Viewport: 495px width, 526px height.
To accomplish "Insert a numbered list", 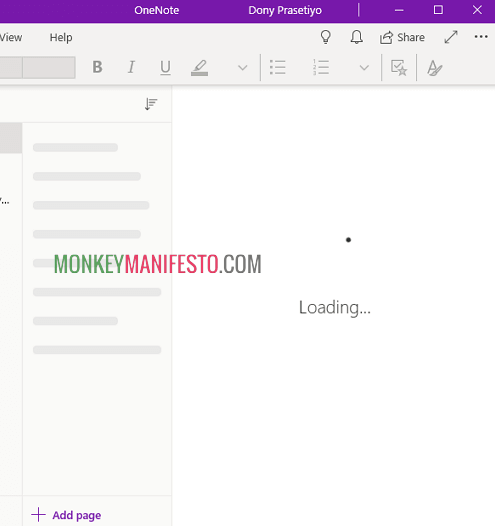I will [x=321, y=67].
